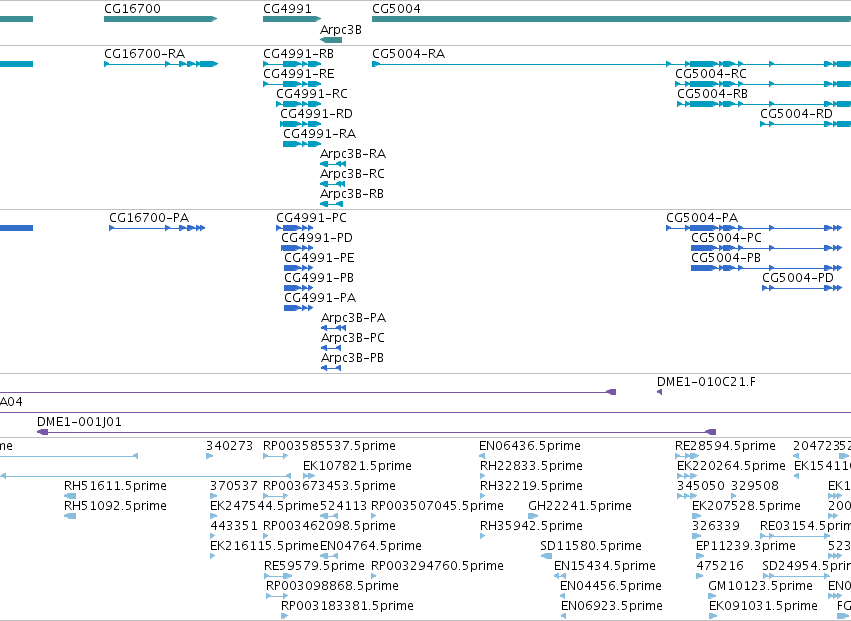The height and width of the screenshot is (621, 851).
Task: Select the DME1-001J01 clone label
Action: point(79,422)
